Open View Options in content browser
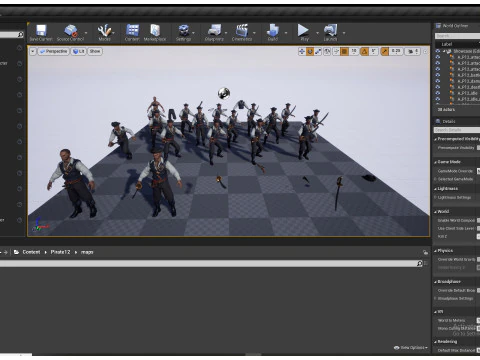The image size is (480, 360). (411, 348)
